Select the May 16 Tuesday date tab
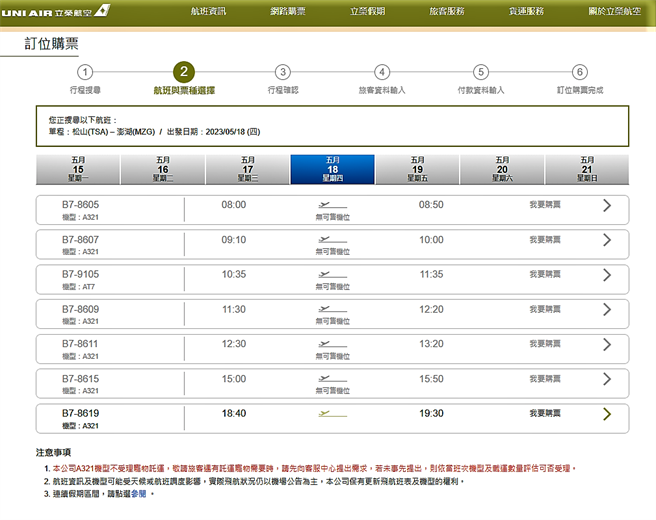 (x=163, y=169)
